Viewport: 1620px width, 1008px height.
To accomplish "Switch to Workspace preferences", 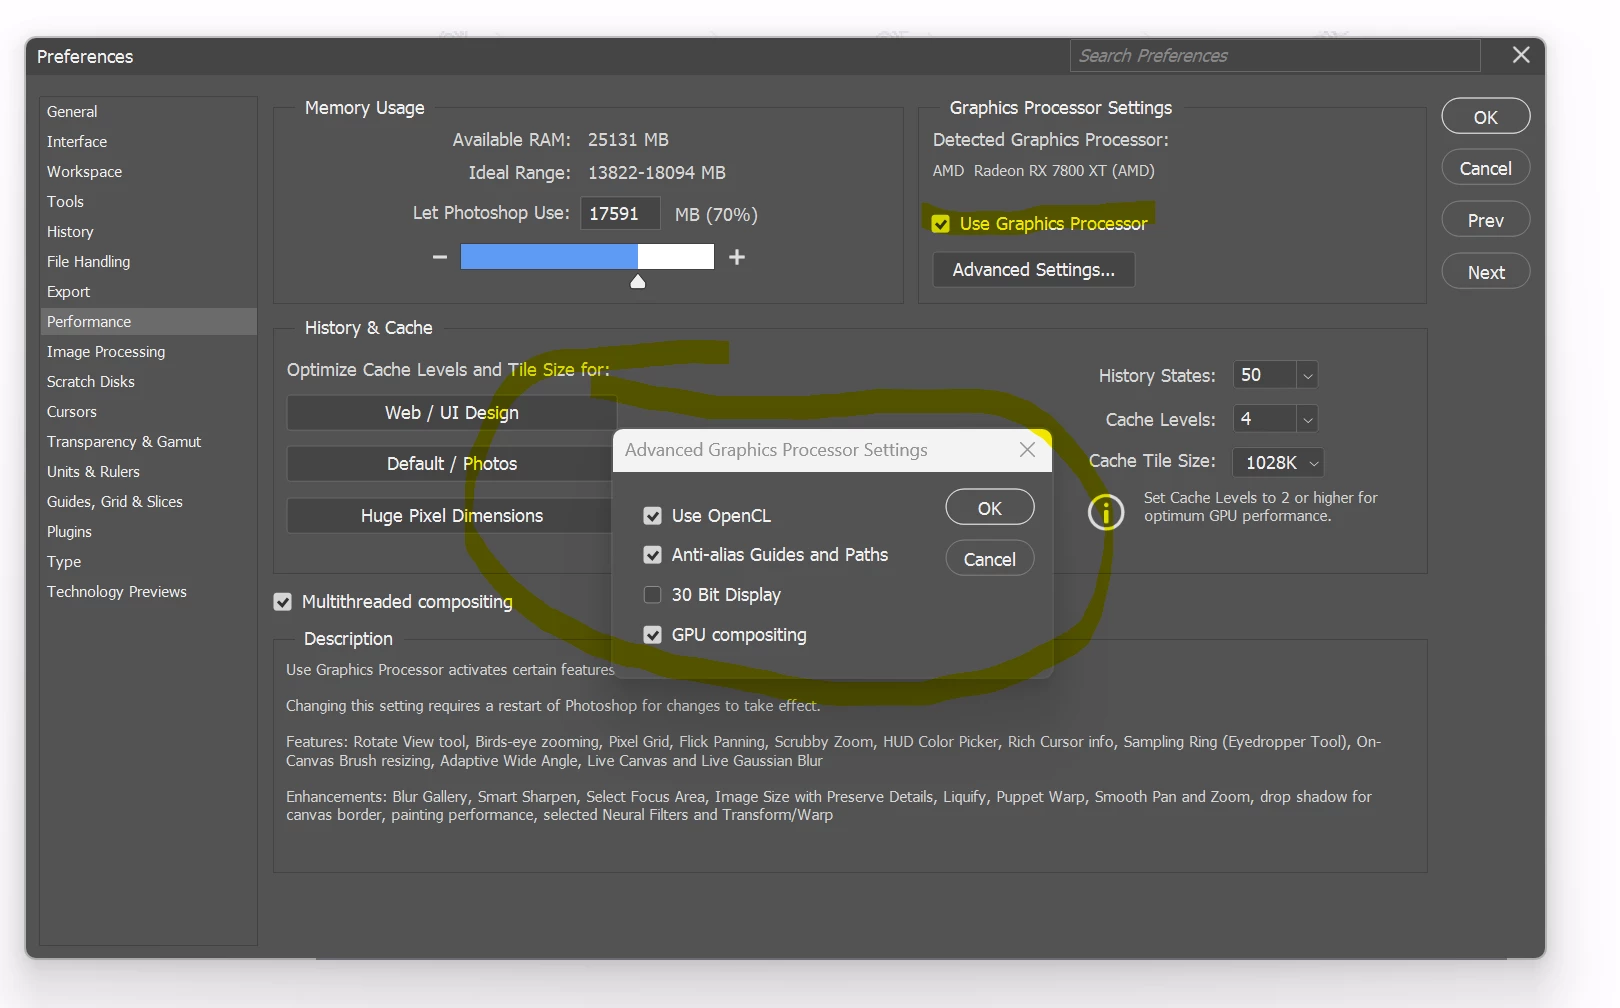I will click(148, 172).
